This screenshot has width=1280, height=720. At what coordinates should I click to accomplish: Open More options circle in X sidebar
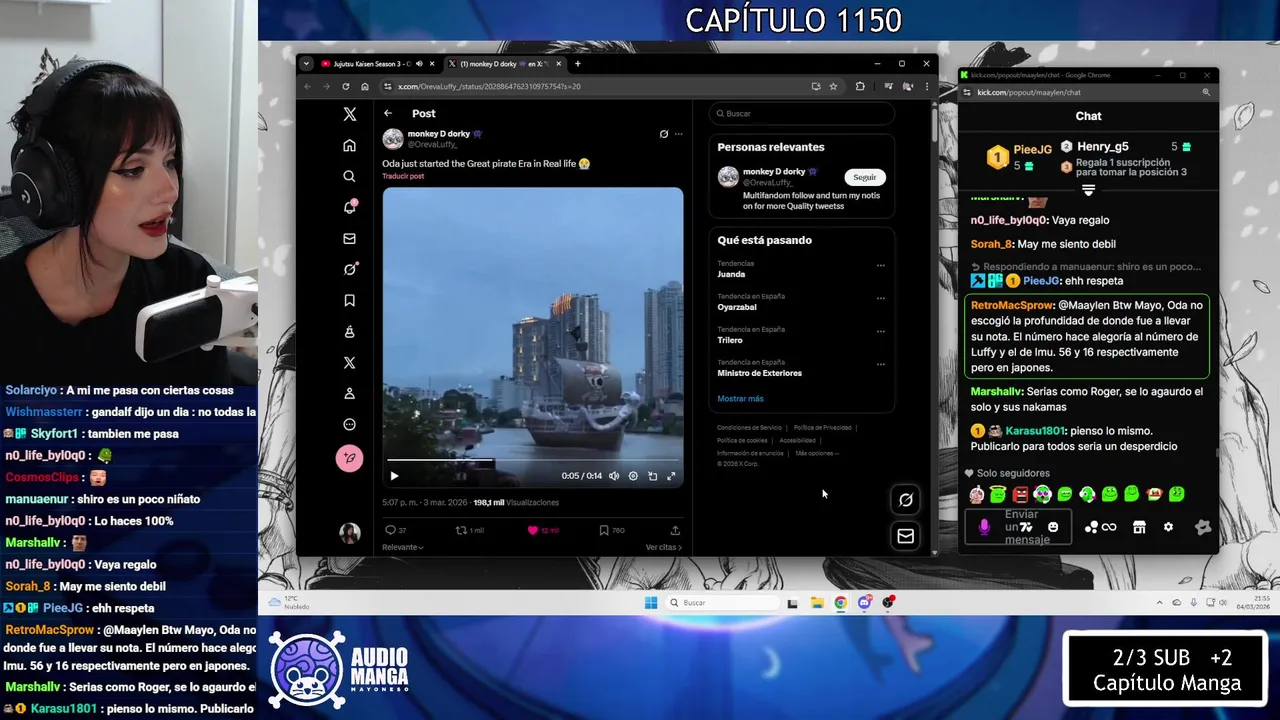pos(349,424)
